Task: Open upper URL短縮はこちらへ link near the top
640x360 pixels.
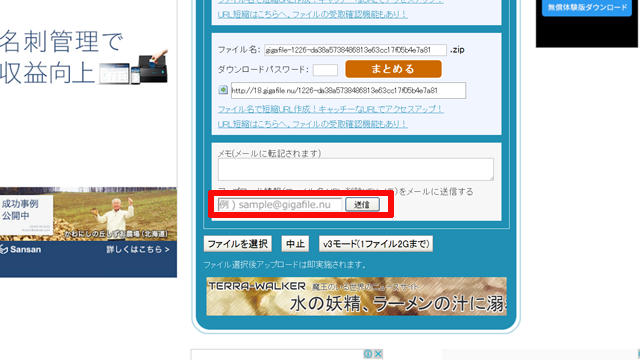Action: [x=312, y=14]
